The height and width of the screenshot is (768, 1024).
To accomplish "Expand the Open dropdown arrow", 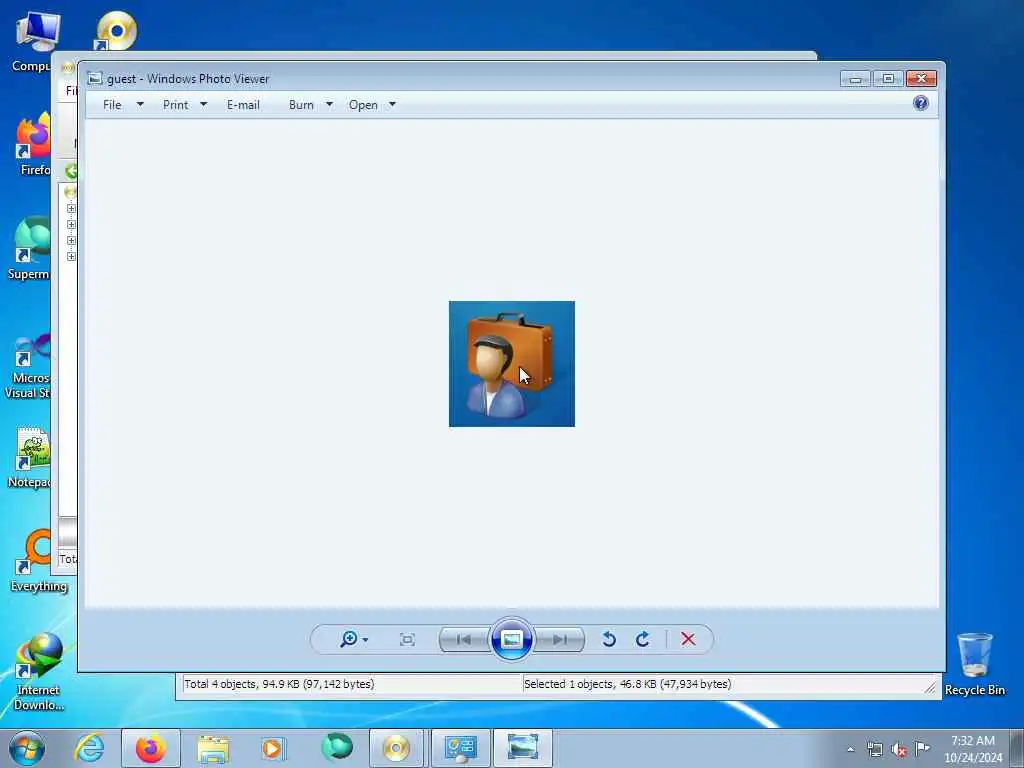I will [392, 104].
